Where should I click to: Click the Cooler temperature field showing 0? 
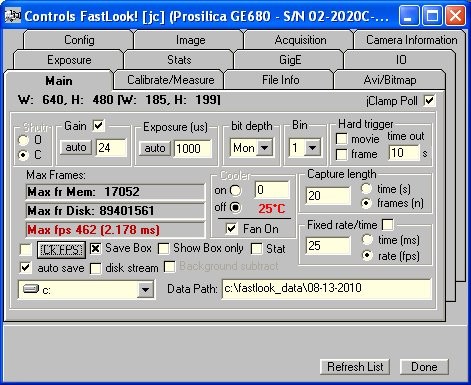(272, 190)
